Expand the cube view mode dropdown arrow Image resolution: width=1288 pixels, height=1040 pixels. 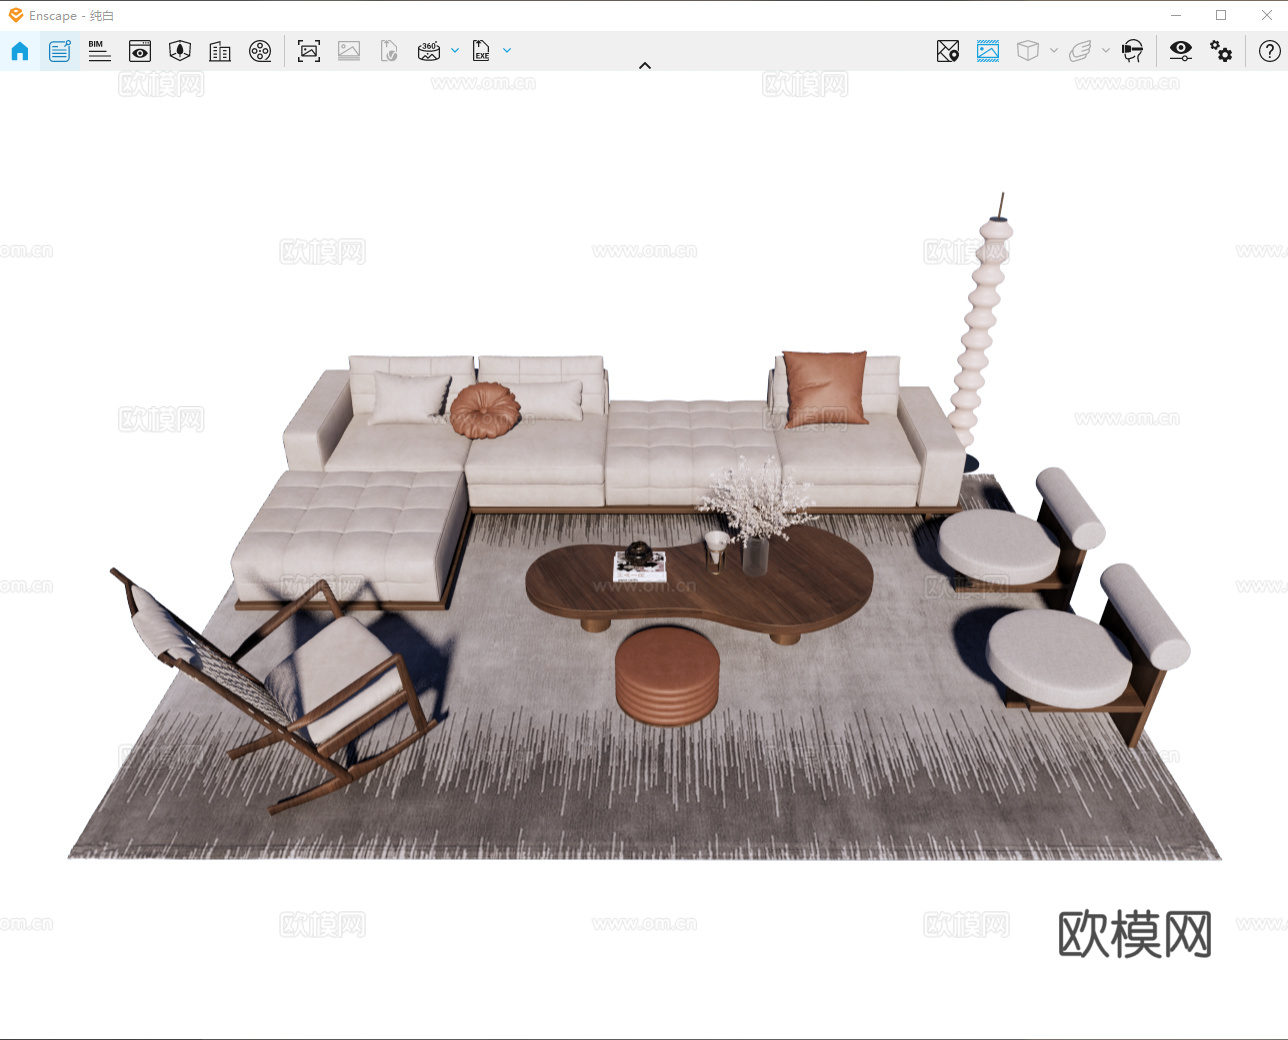(1054, 51)
